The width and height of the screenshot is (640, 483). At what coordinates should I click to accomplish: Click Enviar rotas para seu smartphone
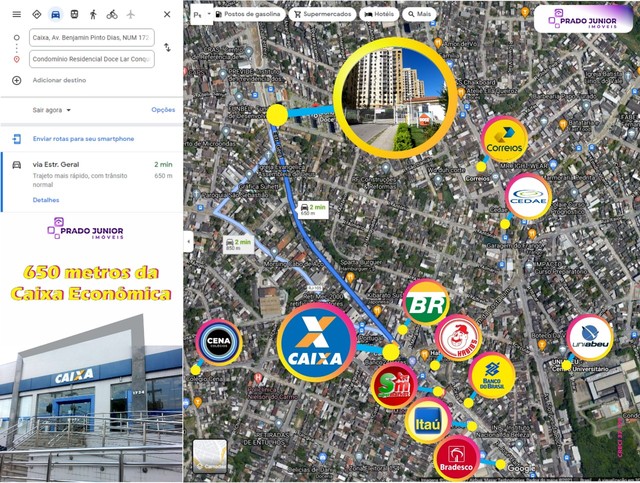coord(83,139)
